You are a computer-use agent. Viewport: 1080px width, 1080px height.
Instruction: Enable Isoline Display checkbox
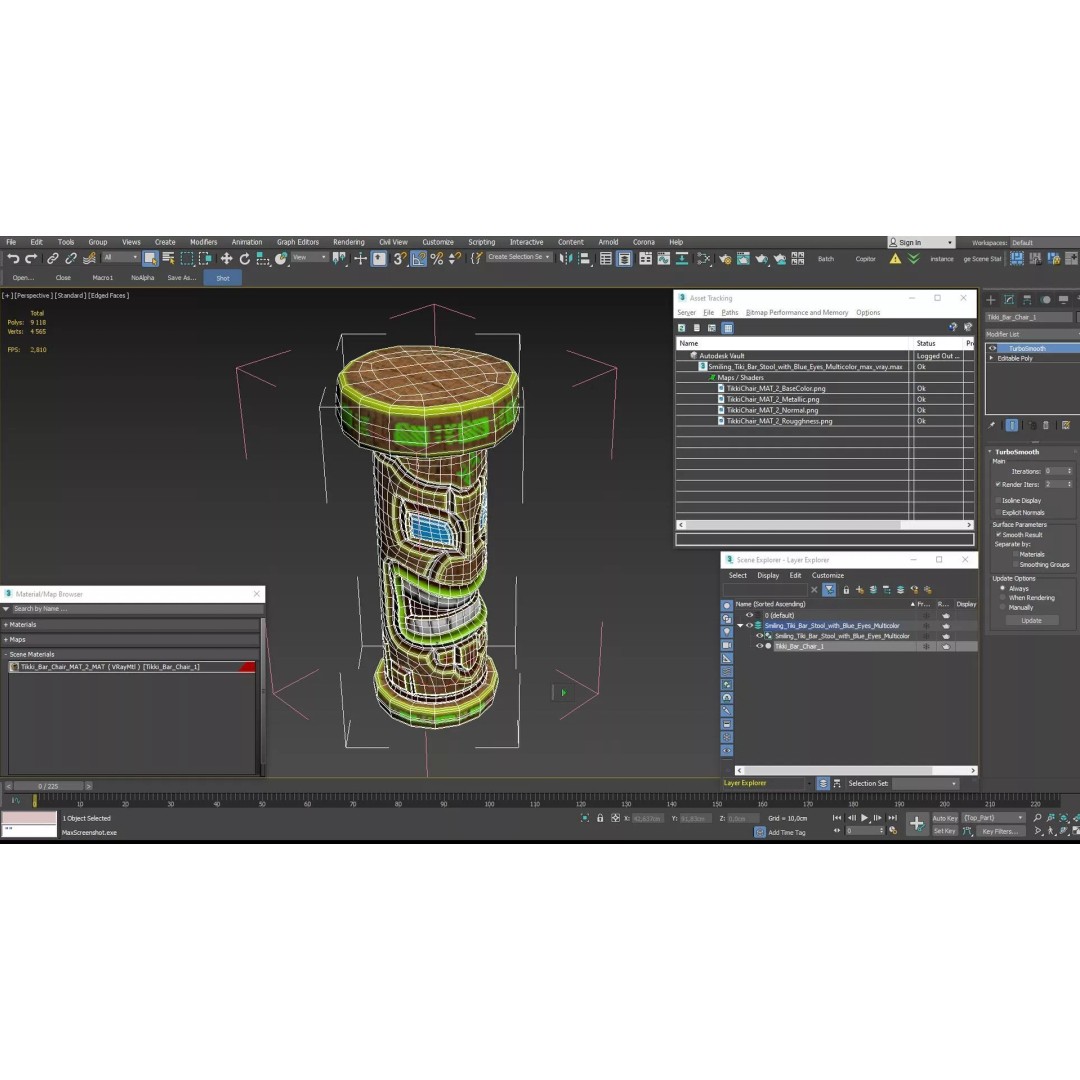point(997,500)
